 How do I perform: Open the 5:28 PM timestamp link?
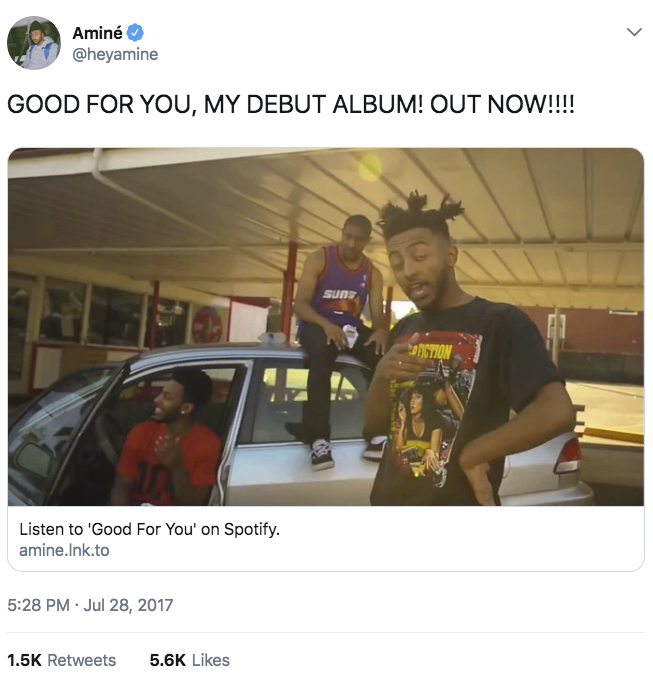coord(38,605)
